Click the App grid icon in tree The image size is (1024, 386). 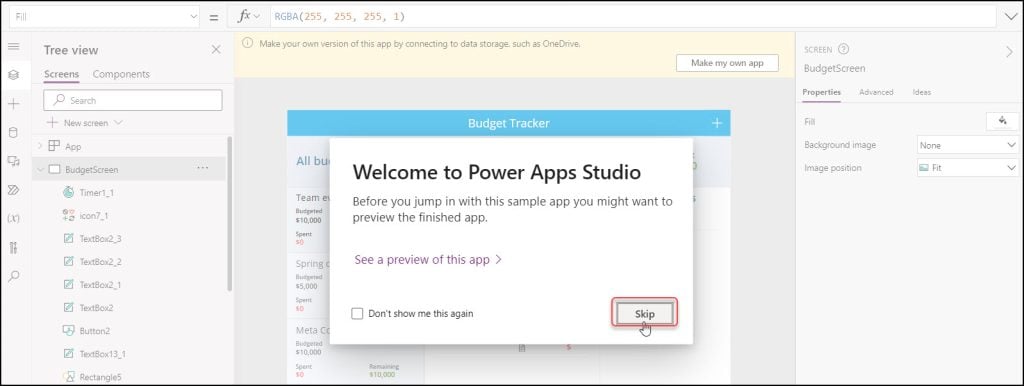54,146
